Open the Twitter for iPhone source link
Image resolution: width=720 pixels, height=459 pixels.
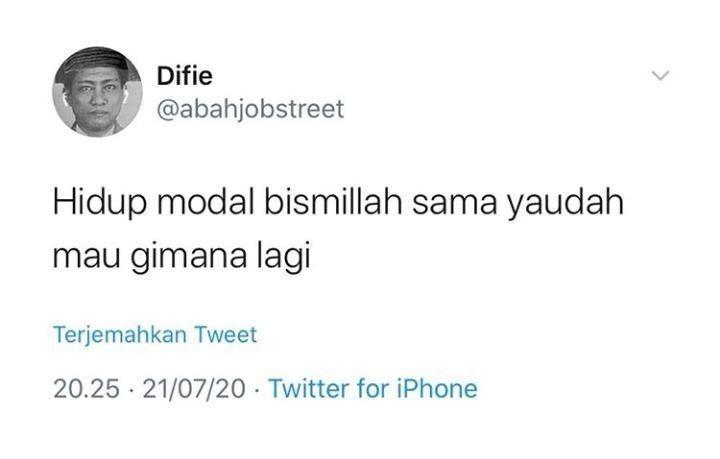click(373, 388)
